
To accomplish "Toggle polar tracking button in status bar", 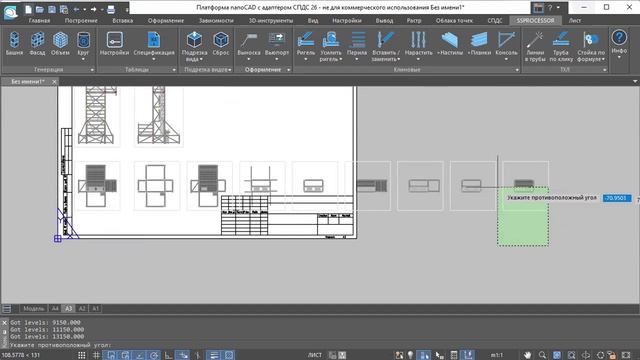I will [153, 355].
